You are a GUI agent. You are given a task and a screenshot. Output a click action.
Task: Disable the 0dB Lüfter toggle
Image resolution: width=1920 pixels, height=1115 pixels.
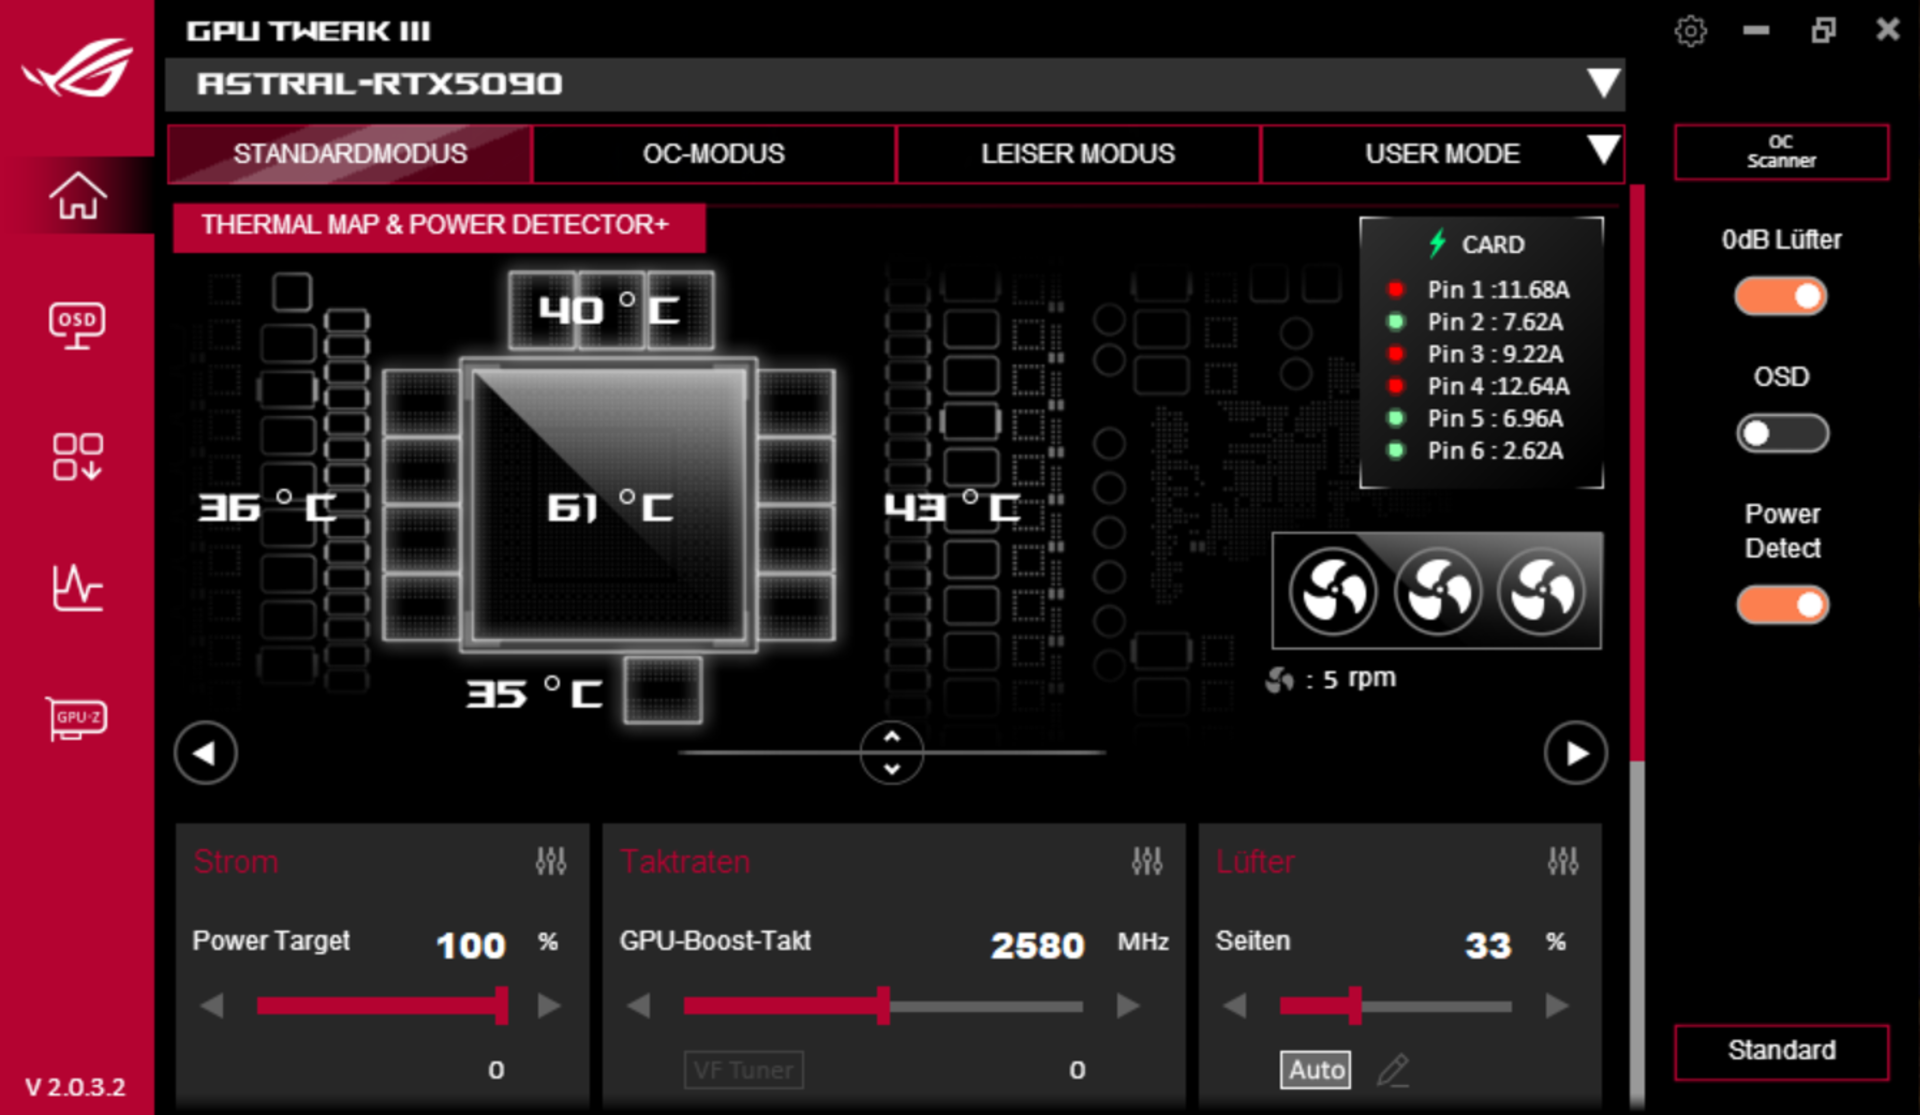[1781, 296]
